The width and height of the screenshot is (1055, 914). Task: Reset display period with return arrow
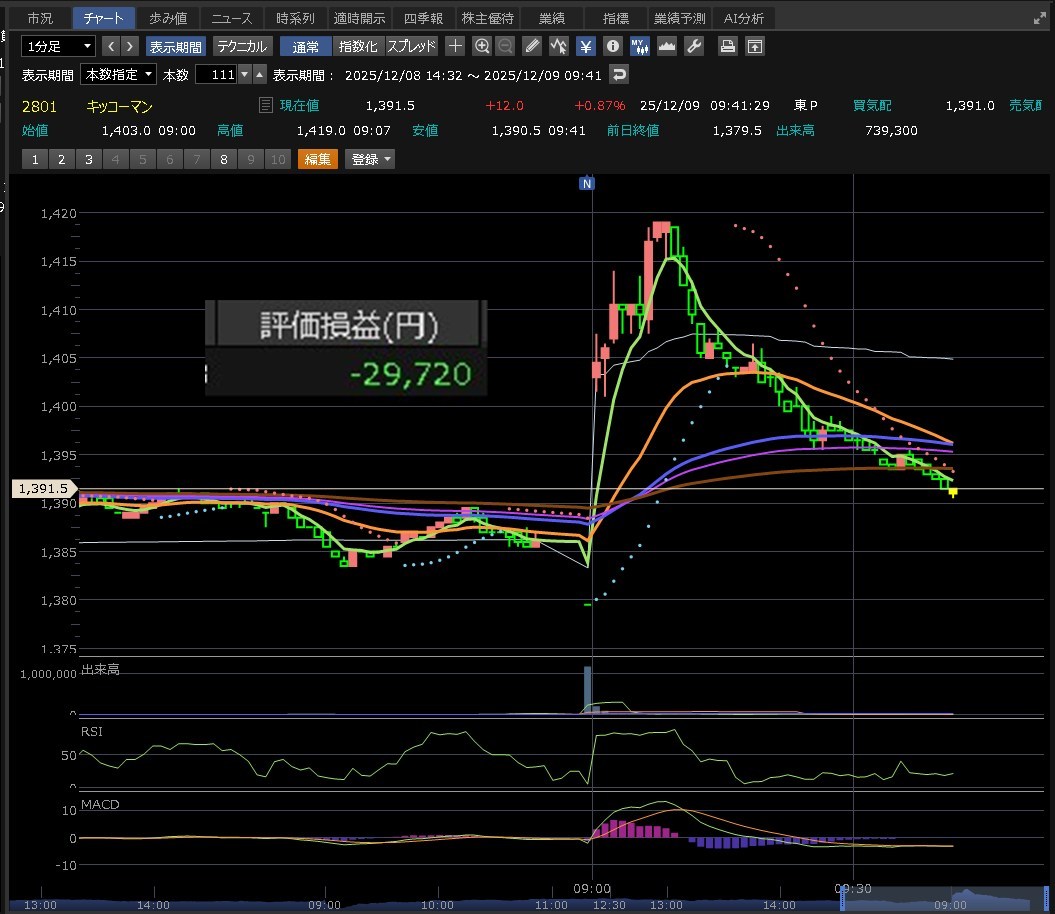pyautogui.click(x=620, y=74)
